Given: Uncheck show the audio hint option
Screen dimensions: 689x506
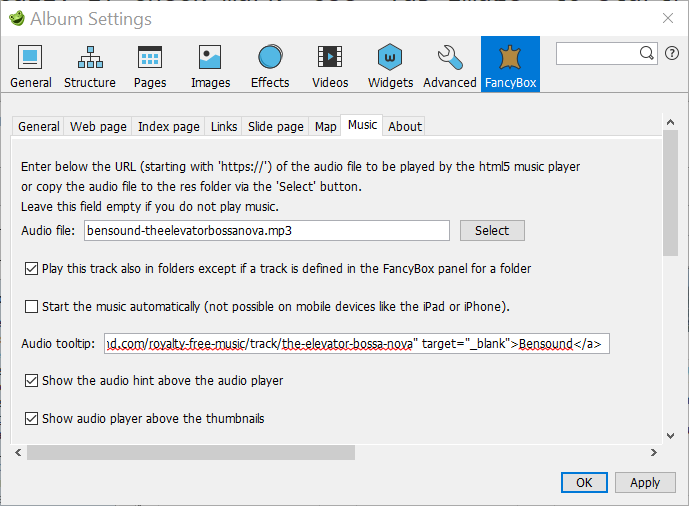Looking at the screenshot, I should coord(31,381).
